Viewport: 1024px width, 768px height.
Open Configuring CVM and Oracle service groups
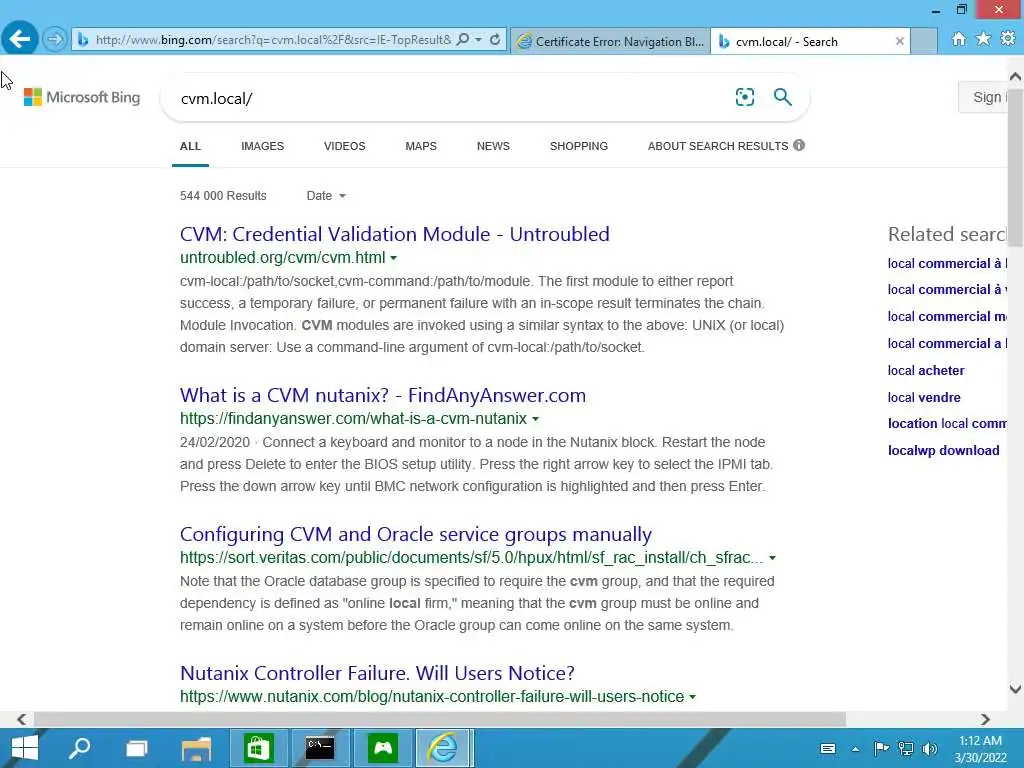[x=415, y=534]
